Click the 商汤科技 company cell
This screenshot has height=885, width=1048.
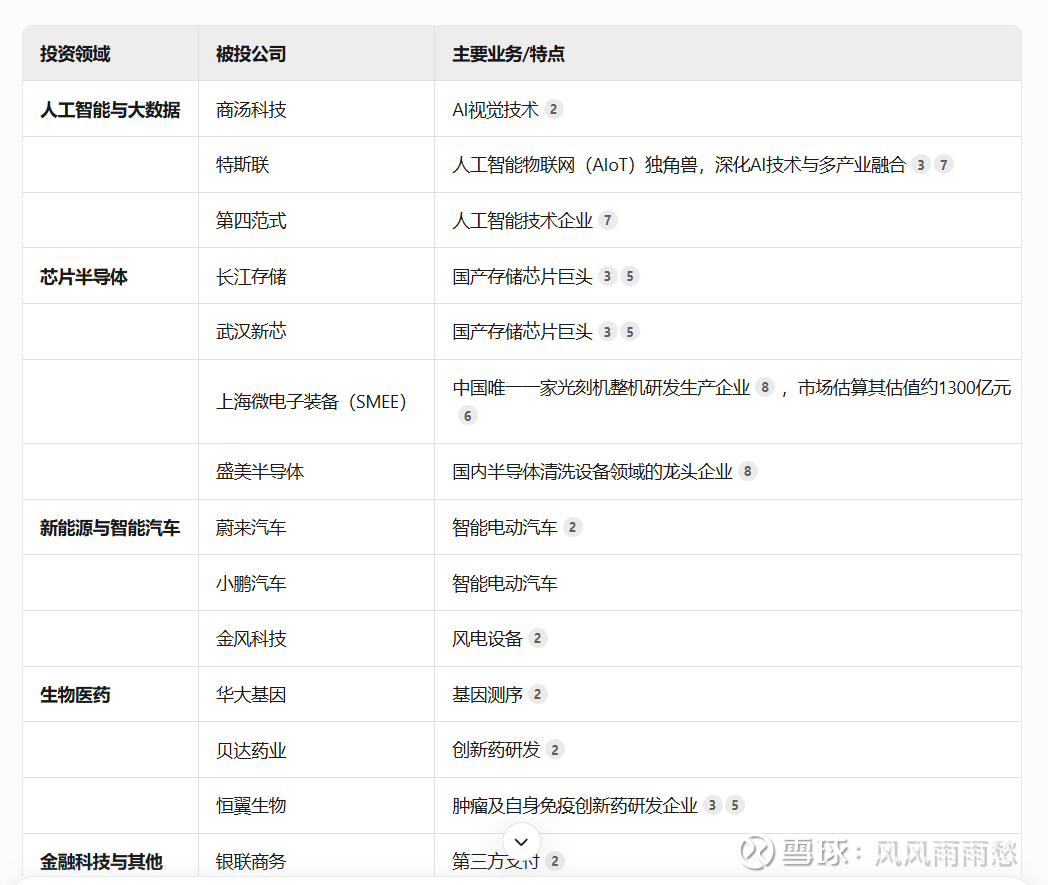(316, 109)
